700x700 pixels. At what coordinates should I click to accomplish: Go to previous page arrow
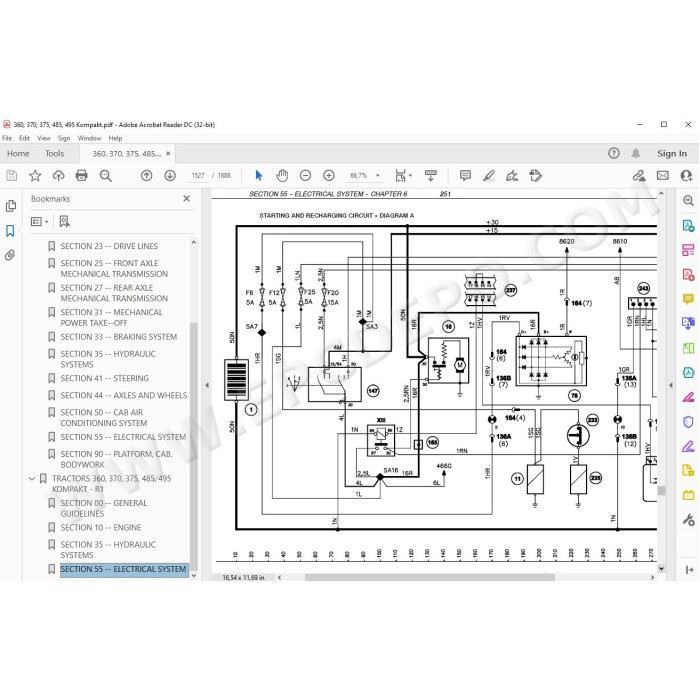[146, 175]
